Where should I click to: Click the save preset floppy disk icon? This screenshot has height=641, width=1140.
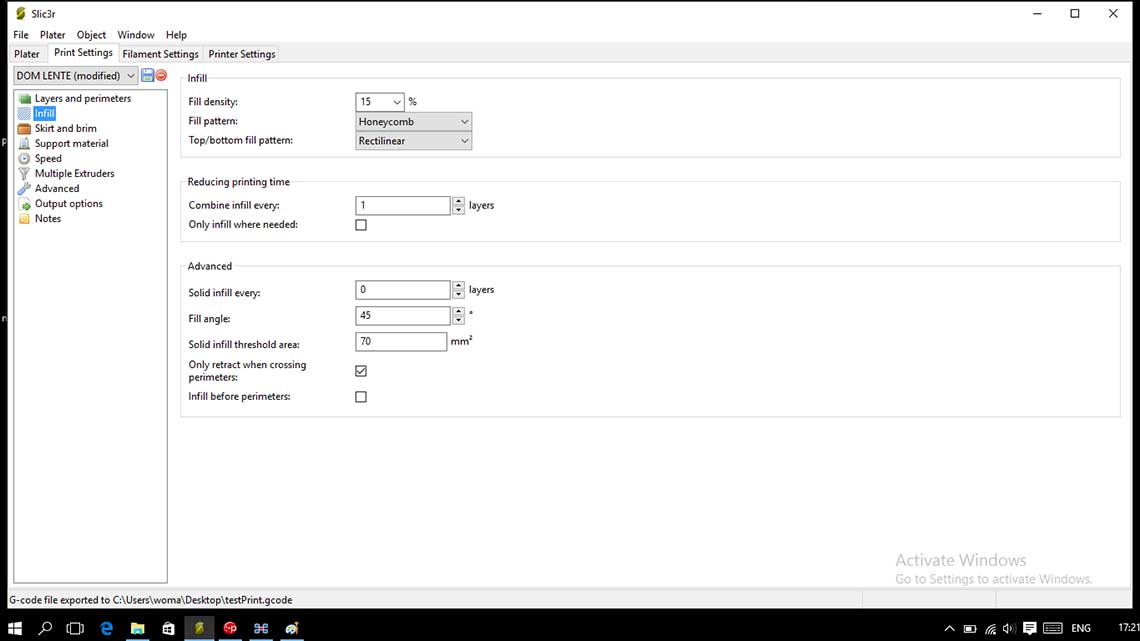coord(148,76)
